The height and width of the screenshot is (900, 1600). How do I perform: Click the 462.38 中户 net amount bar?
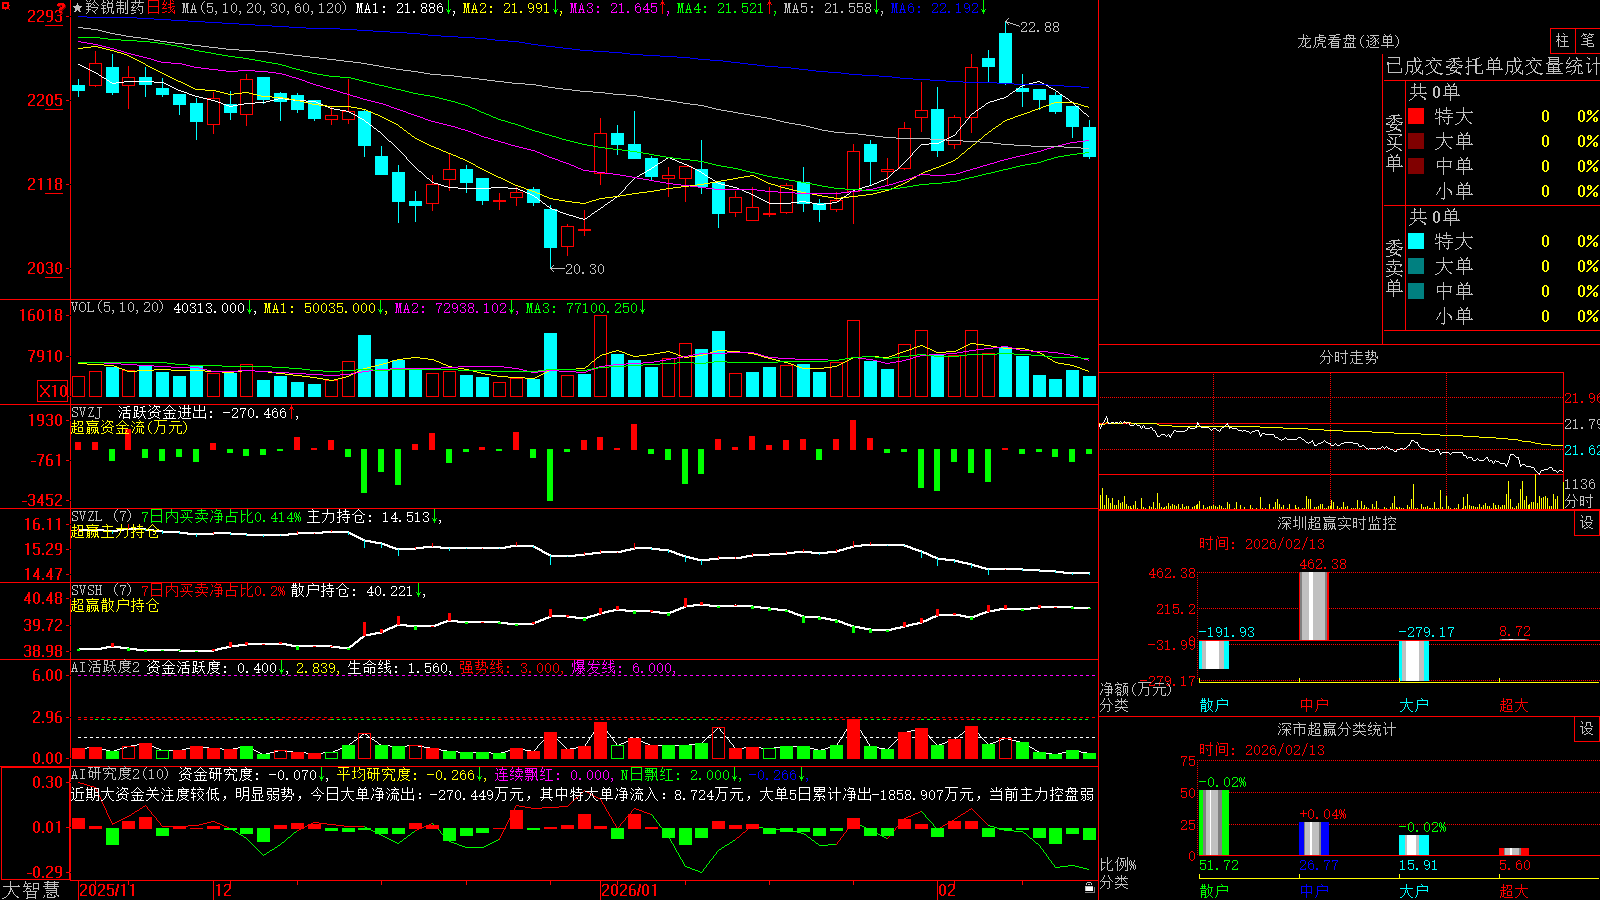1314,606
